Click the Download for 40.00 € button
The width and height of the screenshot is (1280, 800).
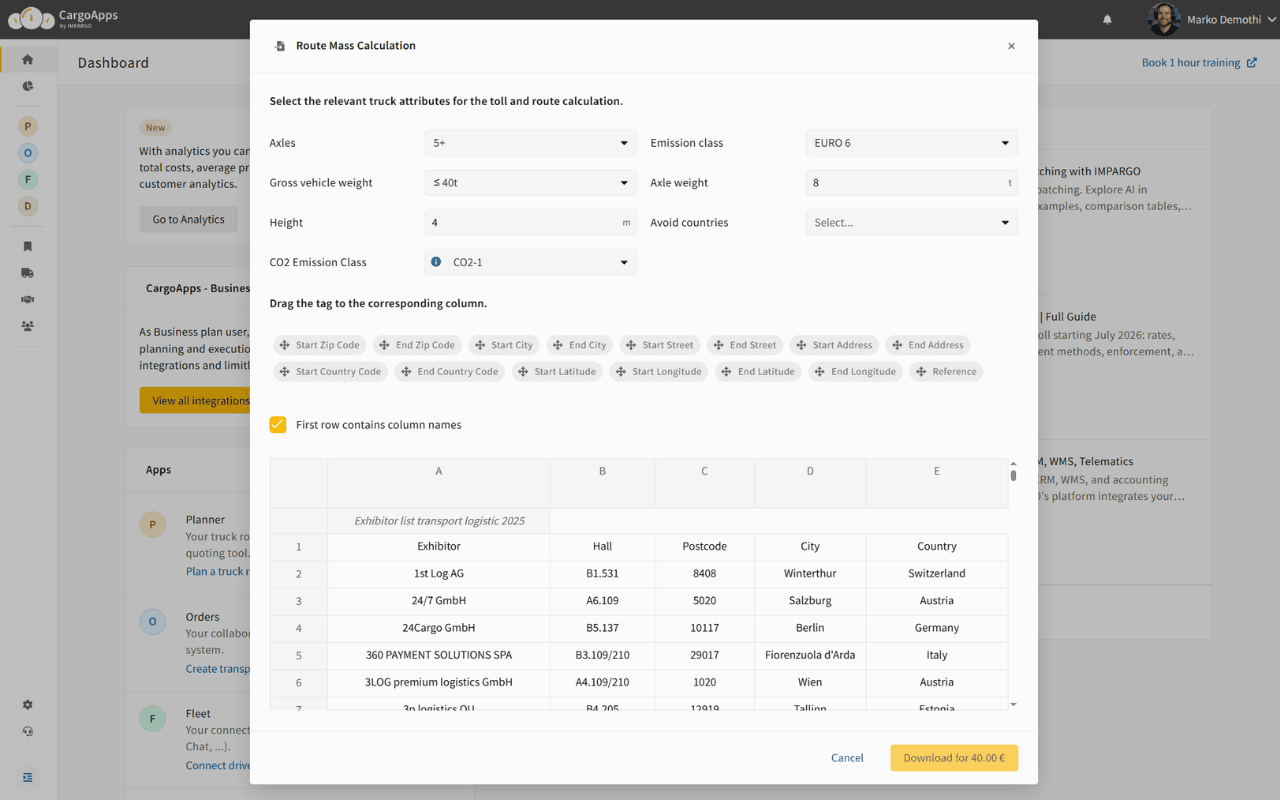(x=954, y=758)
